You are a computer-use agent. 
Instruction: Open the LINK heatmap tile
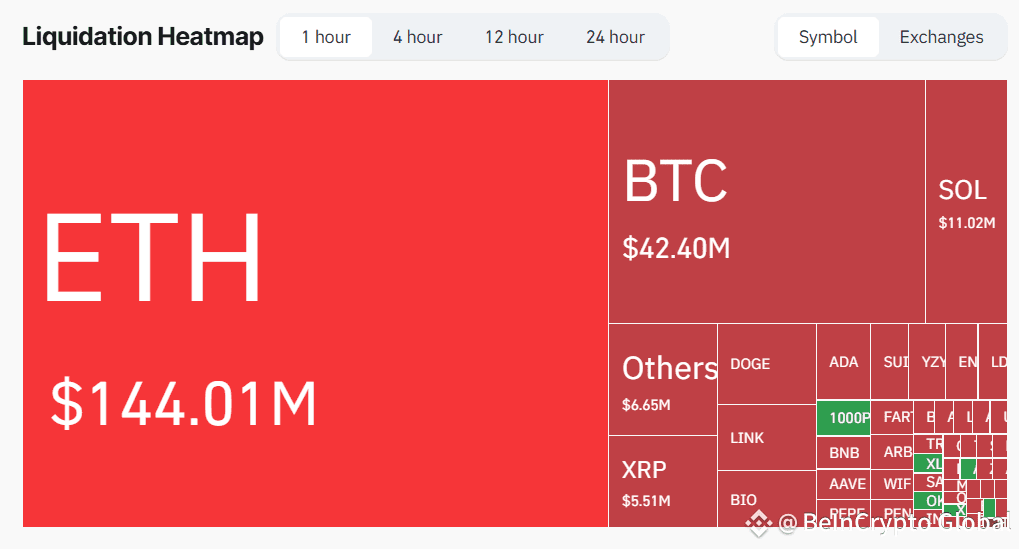pos(767,438)
